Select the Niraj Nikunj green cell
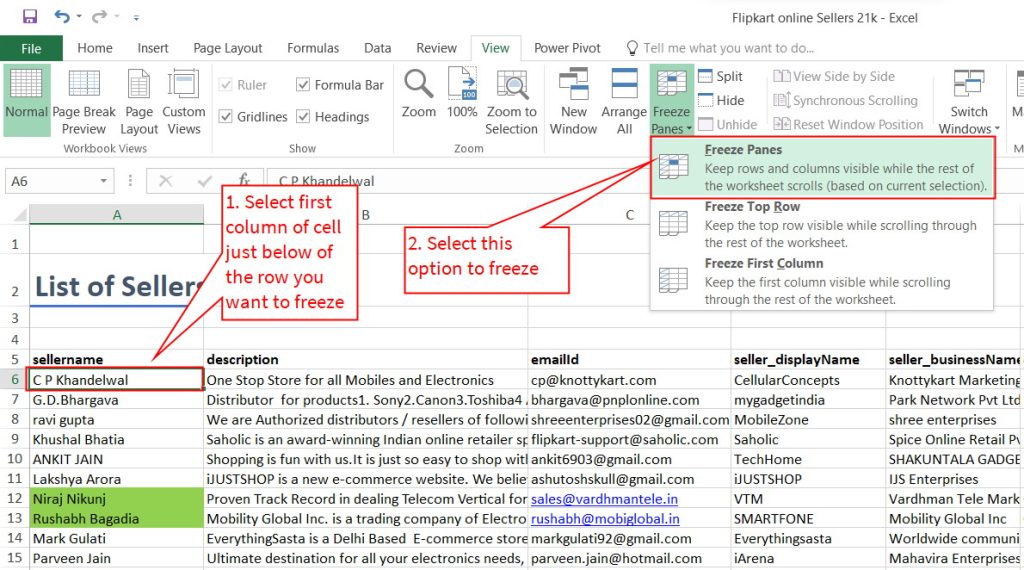The image size is (1024, 570). point(116,499)
